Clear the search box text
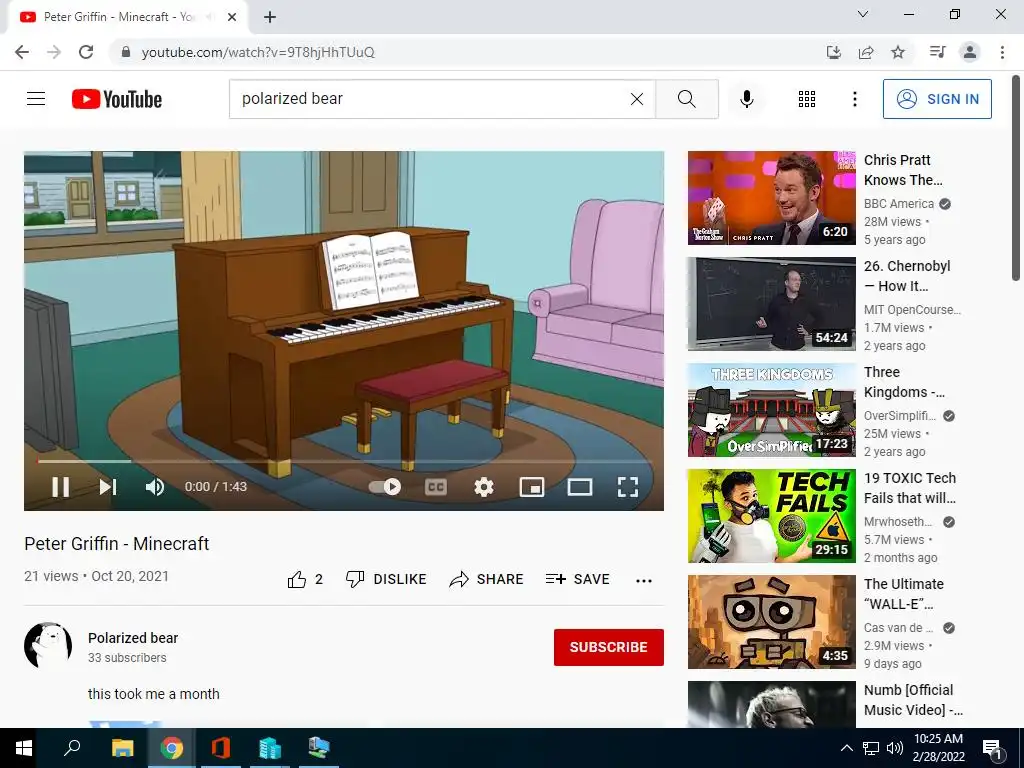This screenshot has width=1024, height=768. 637,99
